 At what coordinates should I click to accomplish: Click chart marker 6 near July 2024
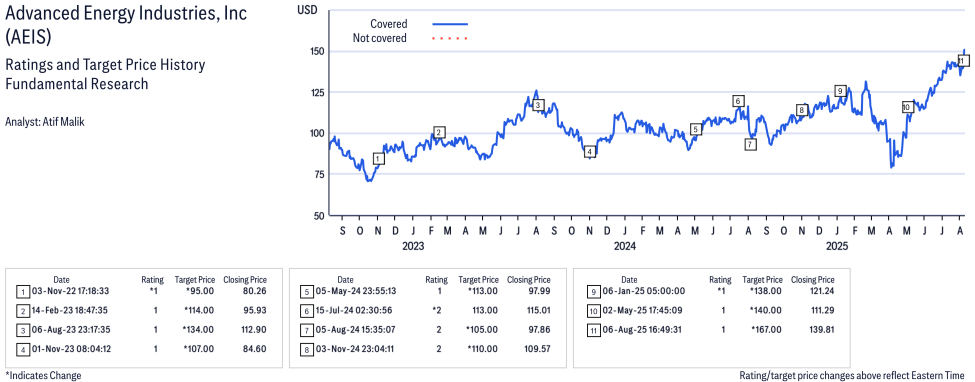pyautogui.click(x=738, y=101)
